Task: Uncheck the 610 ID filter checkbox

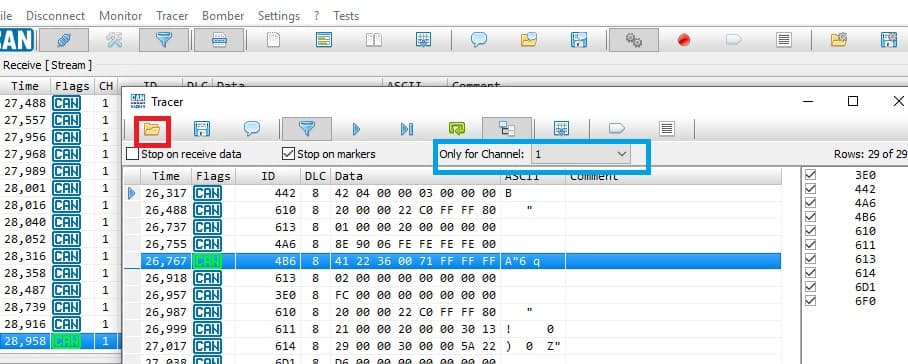Action: pyautogui.click(x=811, y=231)
